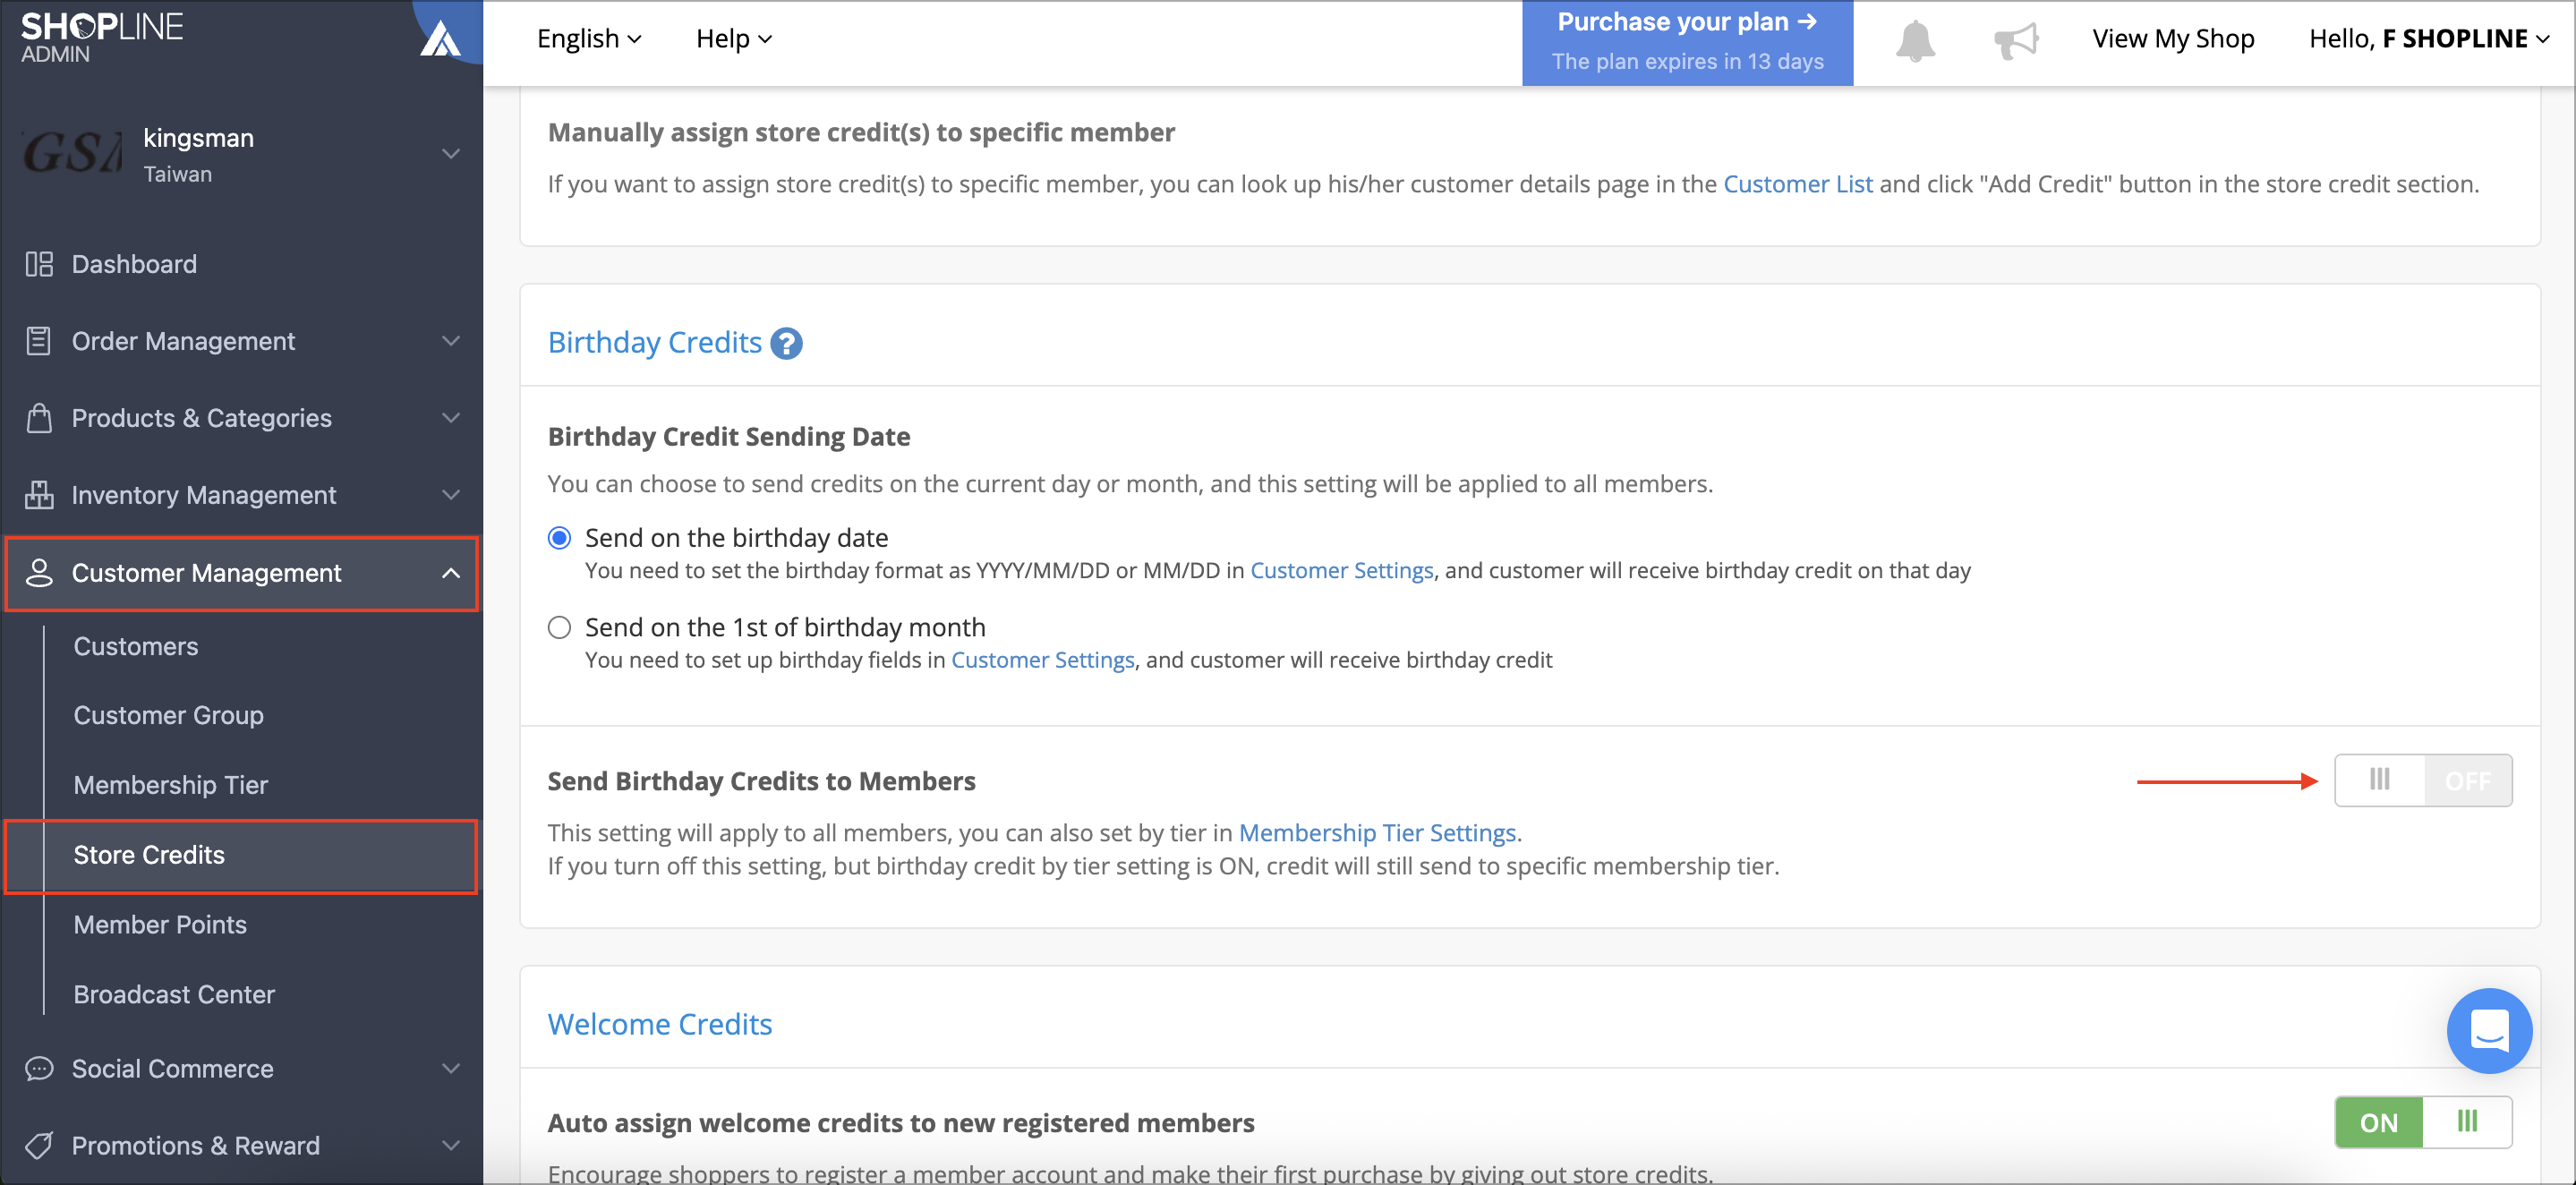Turn on Send Birthday Credits to Members

2423,780
